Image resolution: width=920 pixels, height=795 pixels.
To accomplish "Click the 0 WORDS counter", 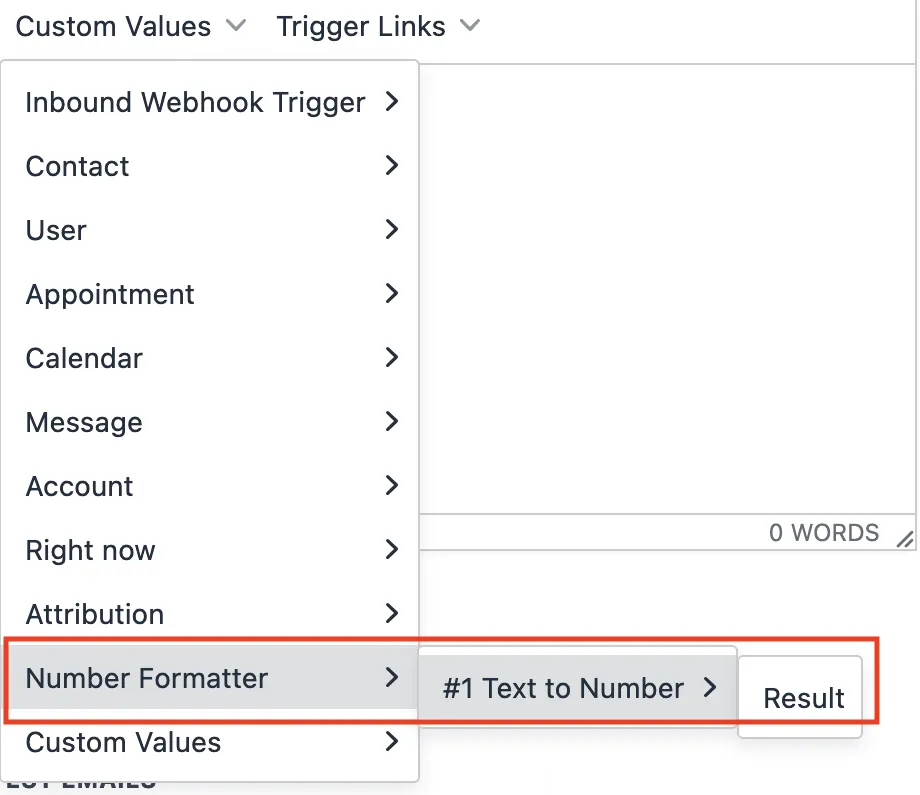I will pyautogui.click(x=824, y=533).
